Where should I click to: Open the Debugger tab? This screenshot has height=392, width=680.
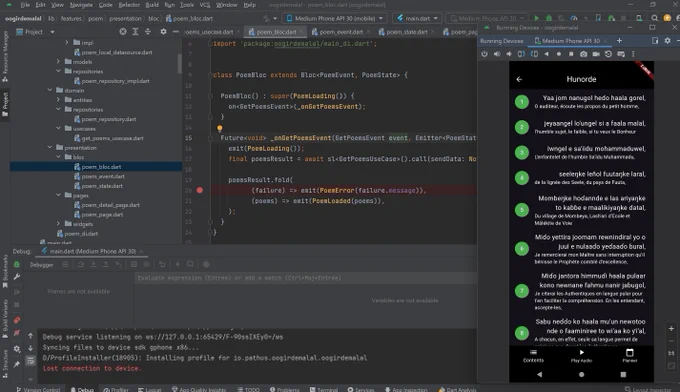point(41,265)
